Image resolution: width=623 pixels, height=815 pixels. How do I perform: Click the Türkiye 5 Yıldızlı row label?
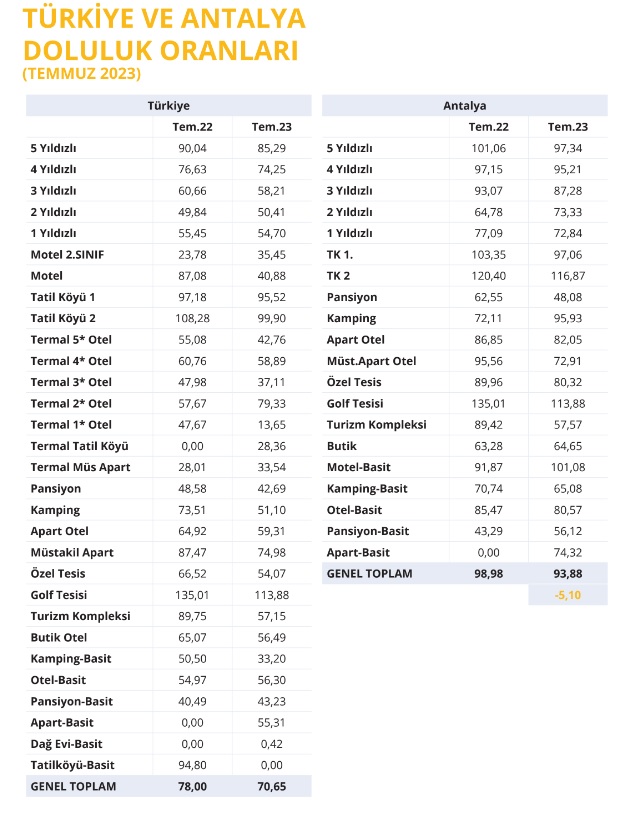coord(53,148)
